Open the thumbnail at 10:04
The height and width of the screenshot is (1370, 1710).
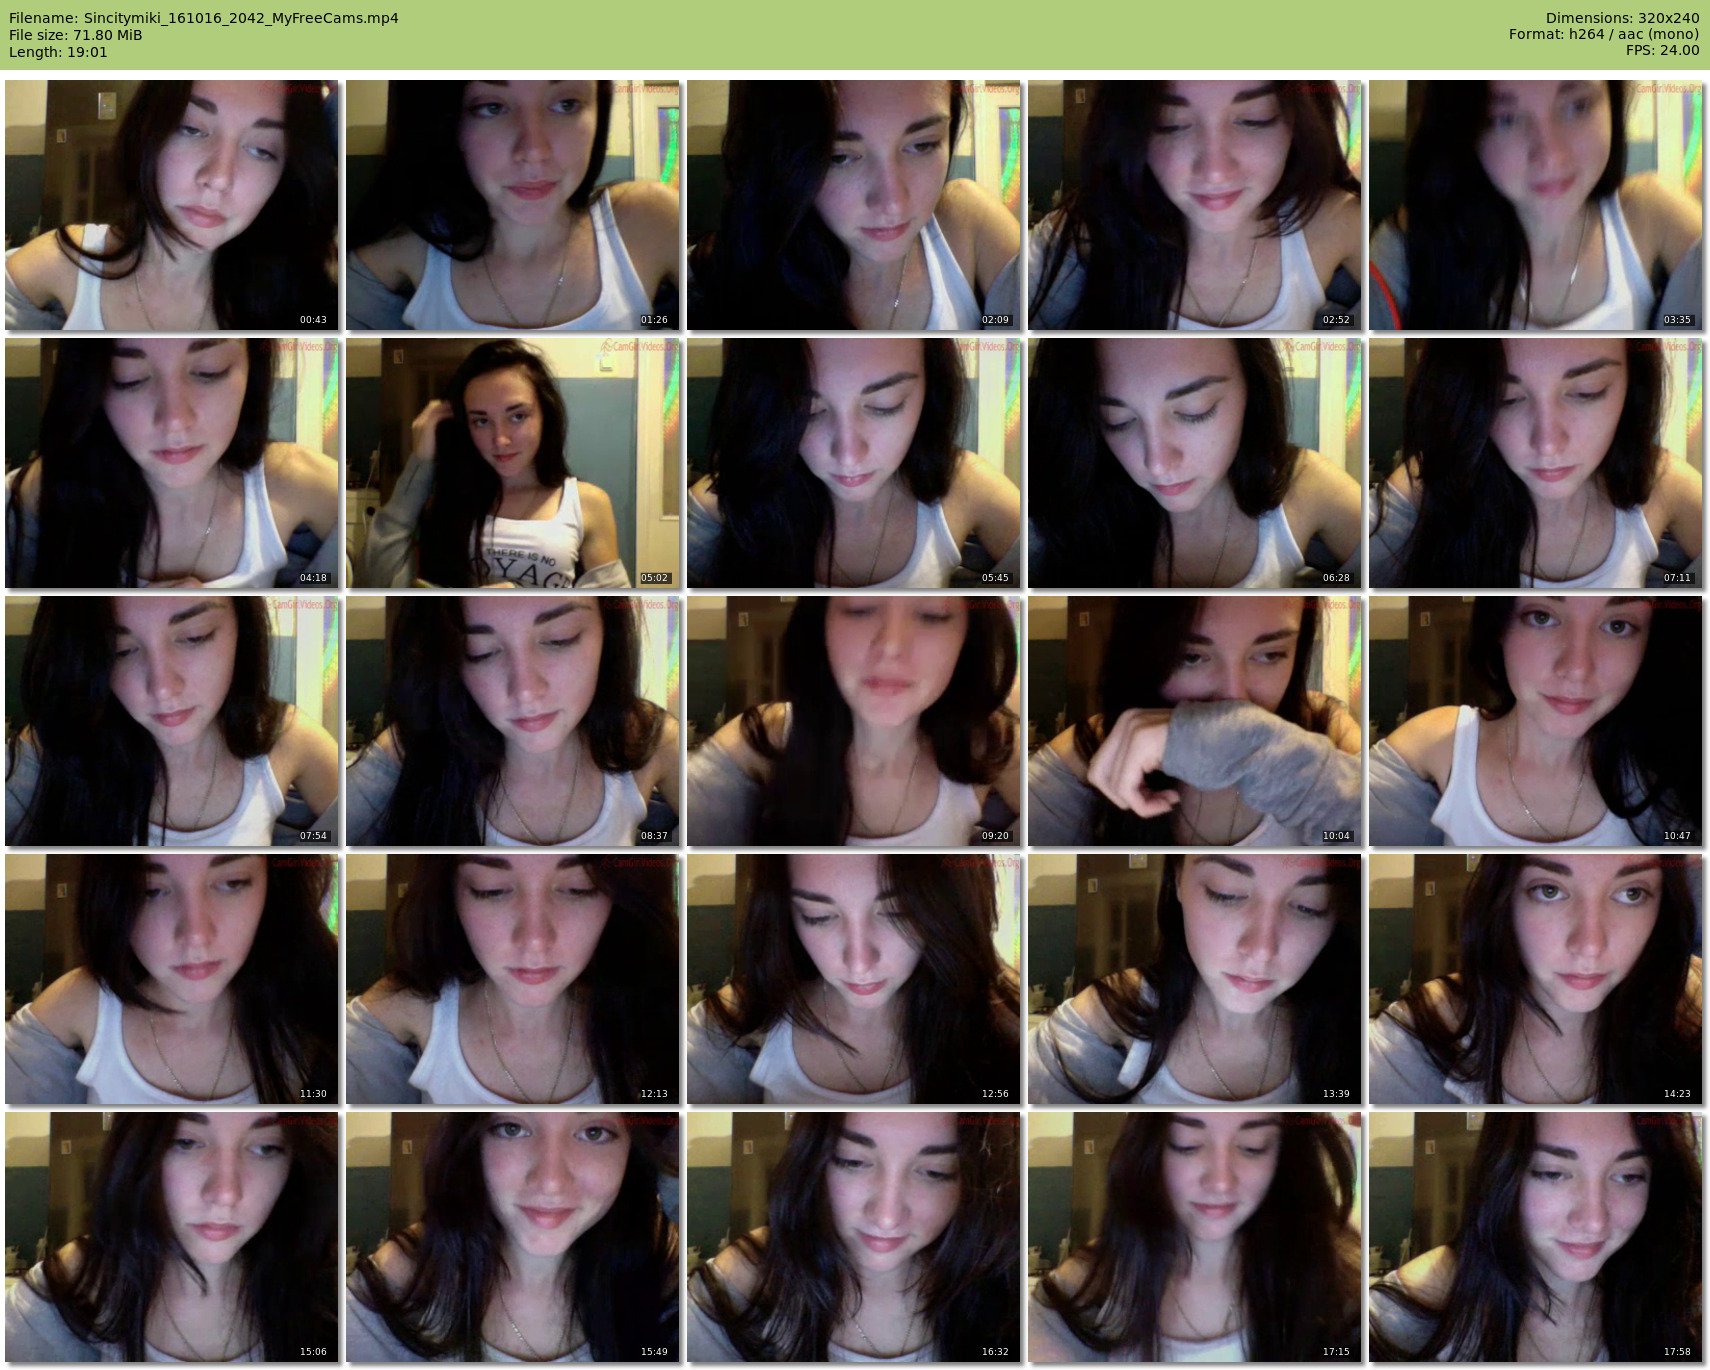tap(1194, 721)
